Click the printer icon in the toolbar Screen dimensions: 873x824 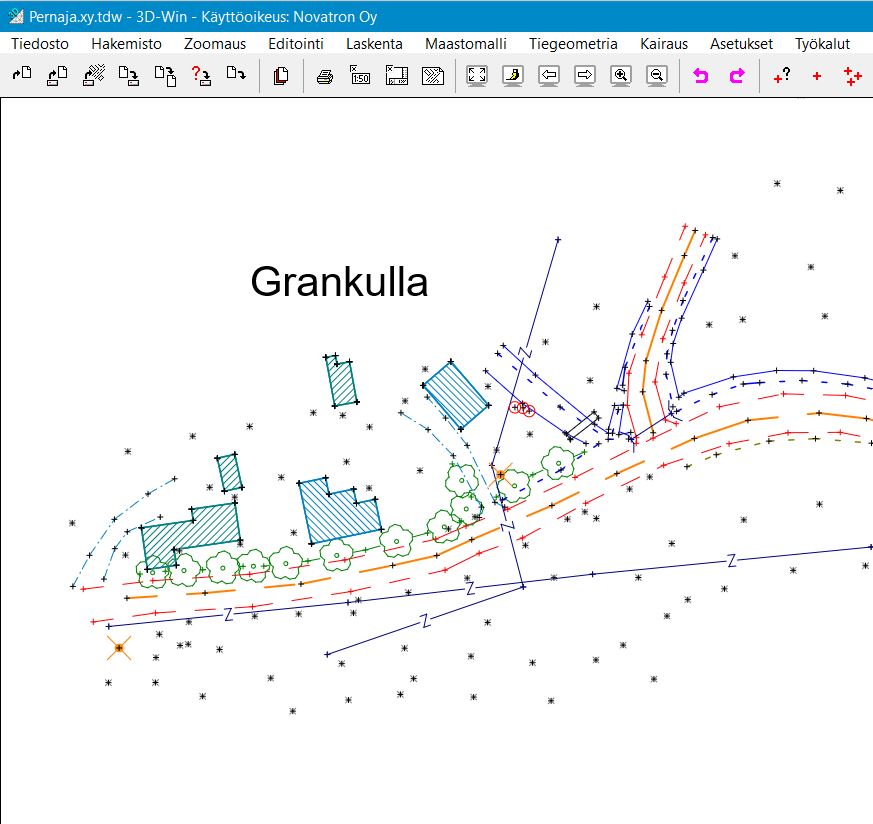(325, 76)
